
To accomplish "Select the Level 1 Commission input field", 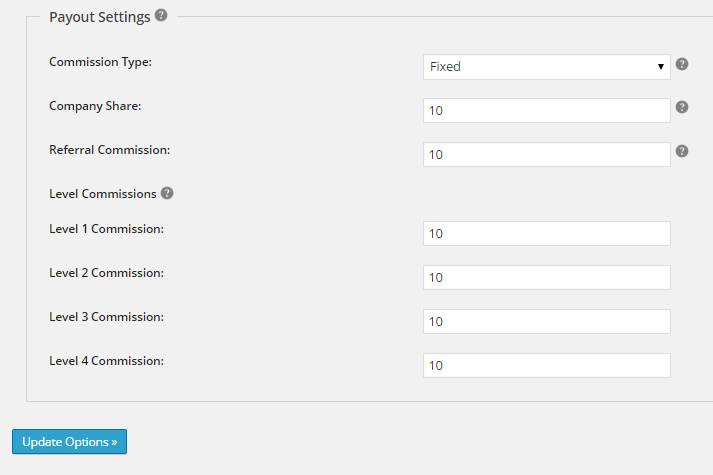I will (547, 234).
